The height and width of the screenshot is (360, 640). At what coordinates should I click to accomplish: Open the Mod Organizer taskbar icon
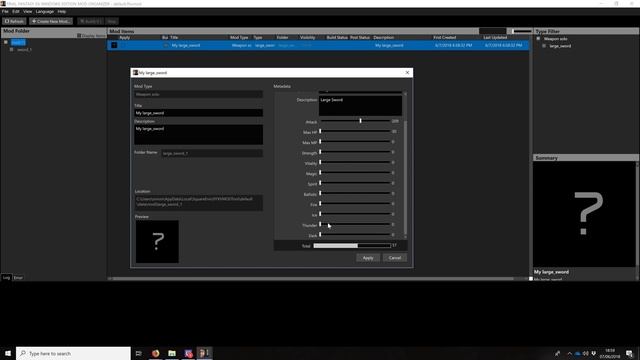click(204, 353)
